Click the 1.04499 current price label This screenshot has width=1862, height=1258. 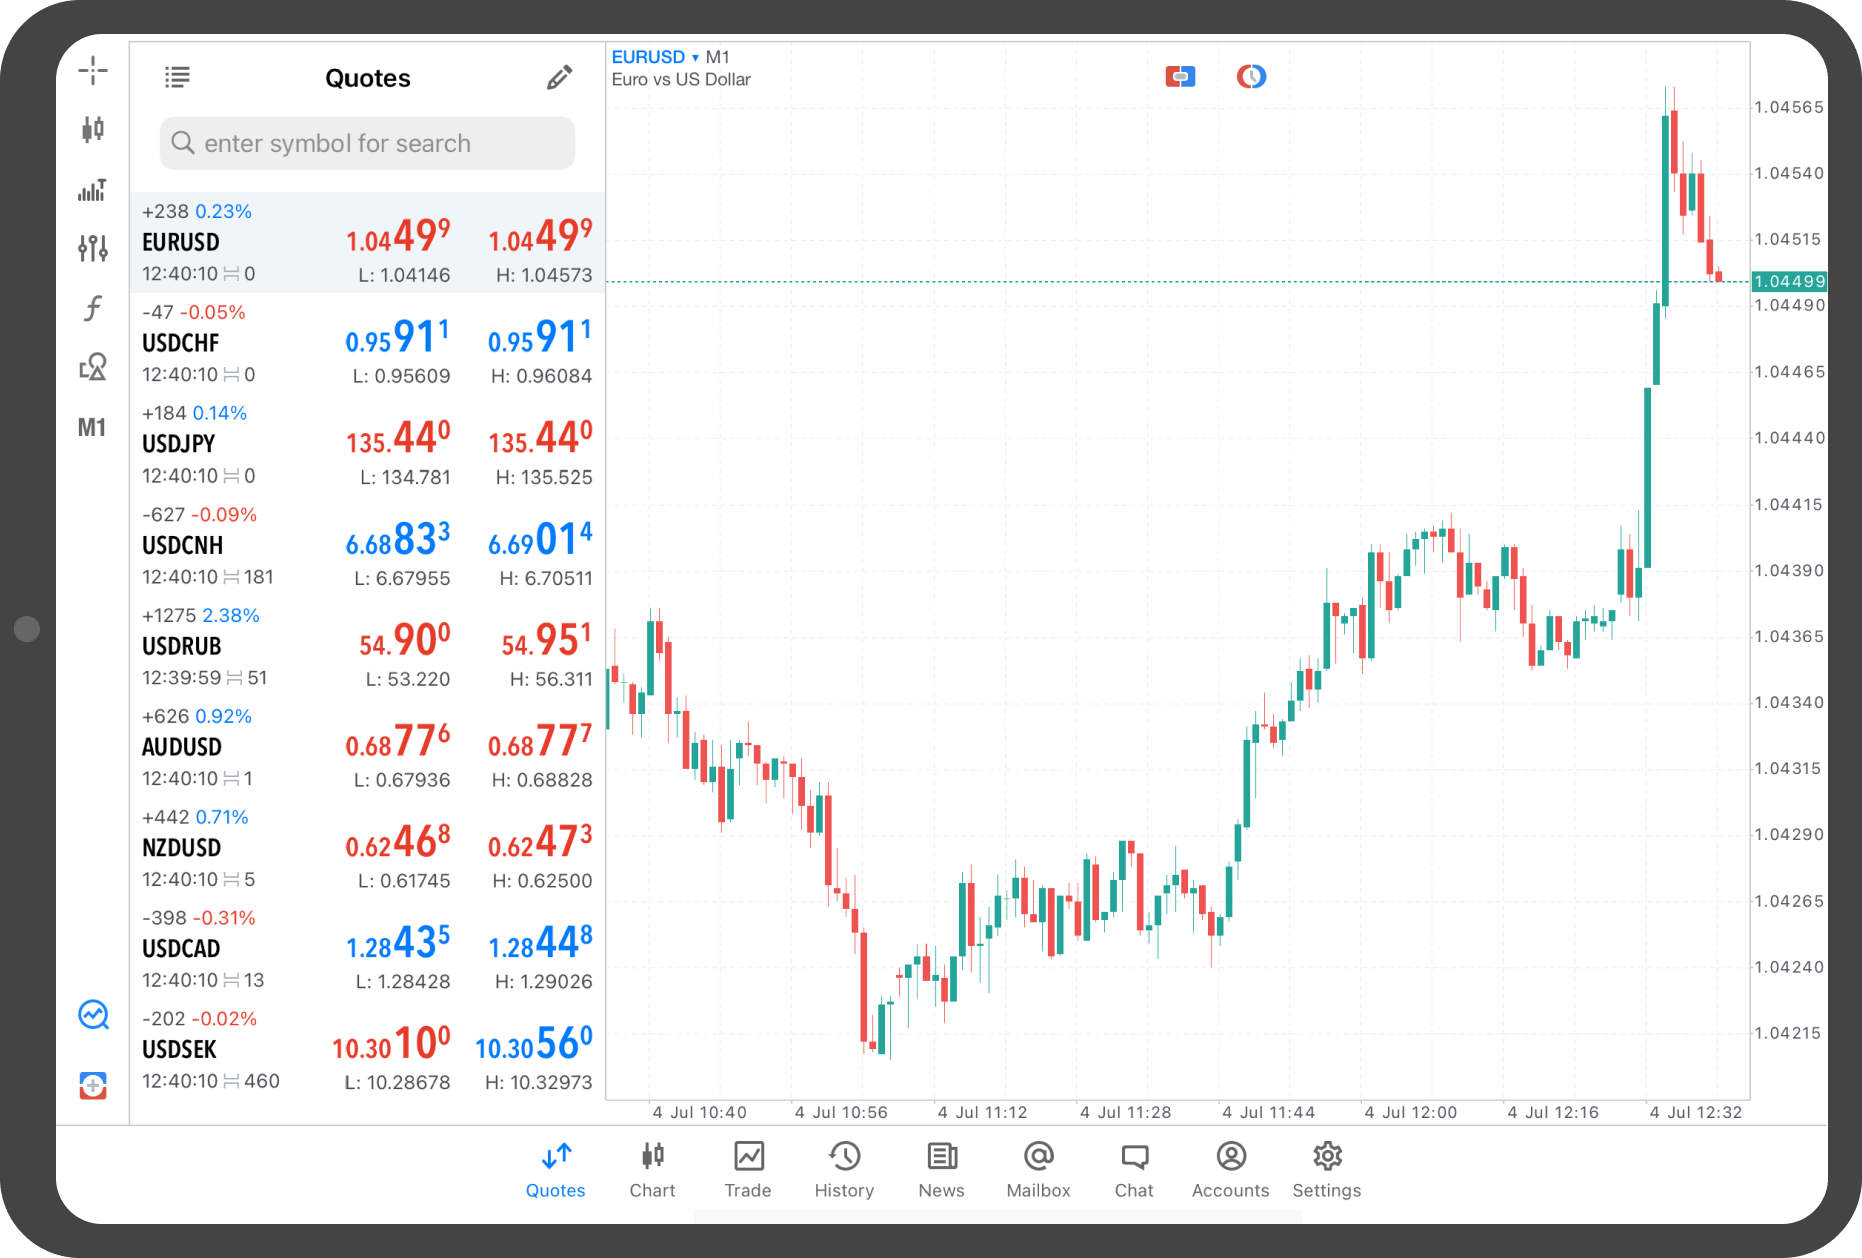(x=1789, y=282)
